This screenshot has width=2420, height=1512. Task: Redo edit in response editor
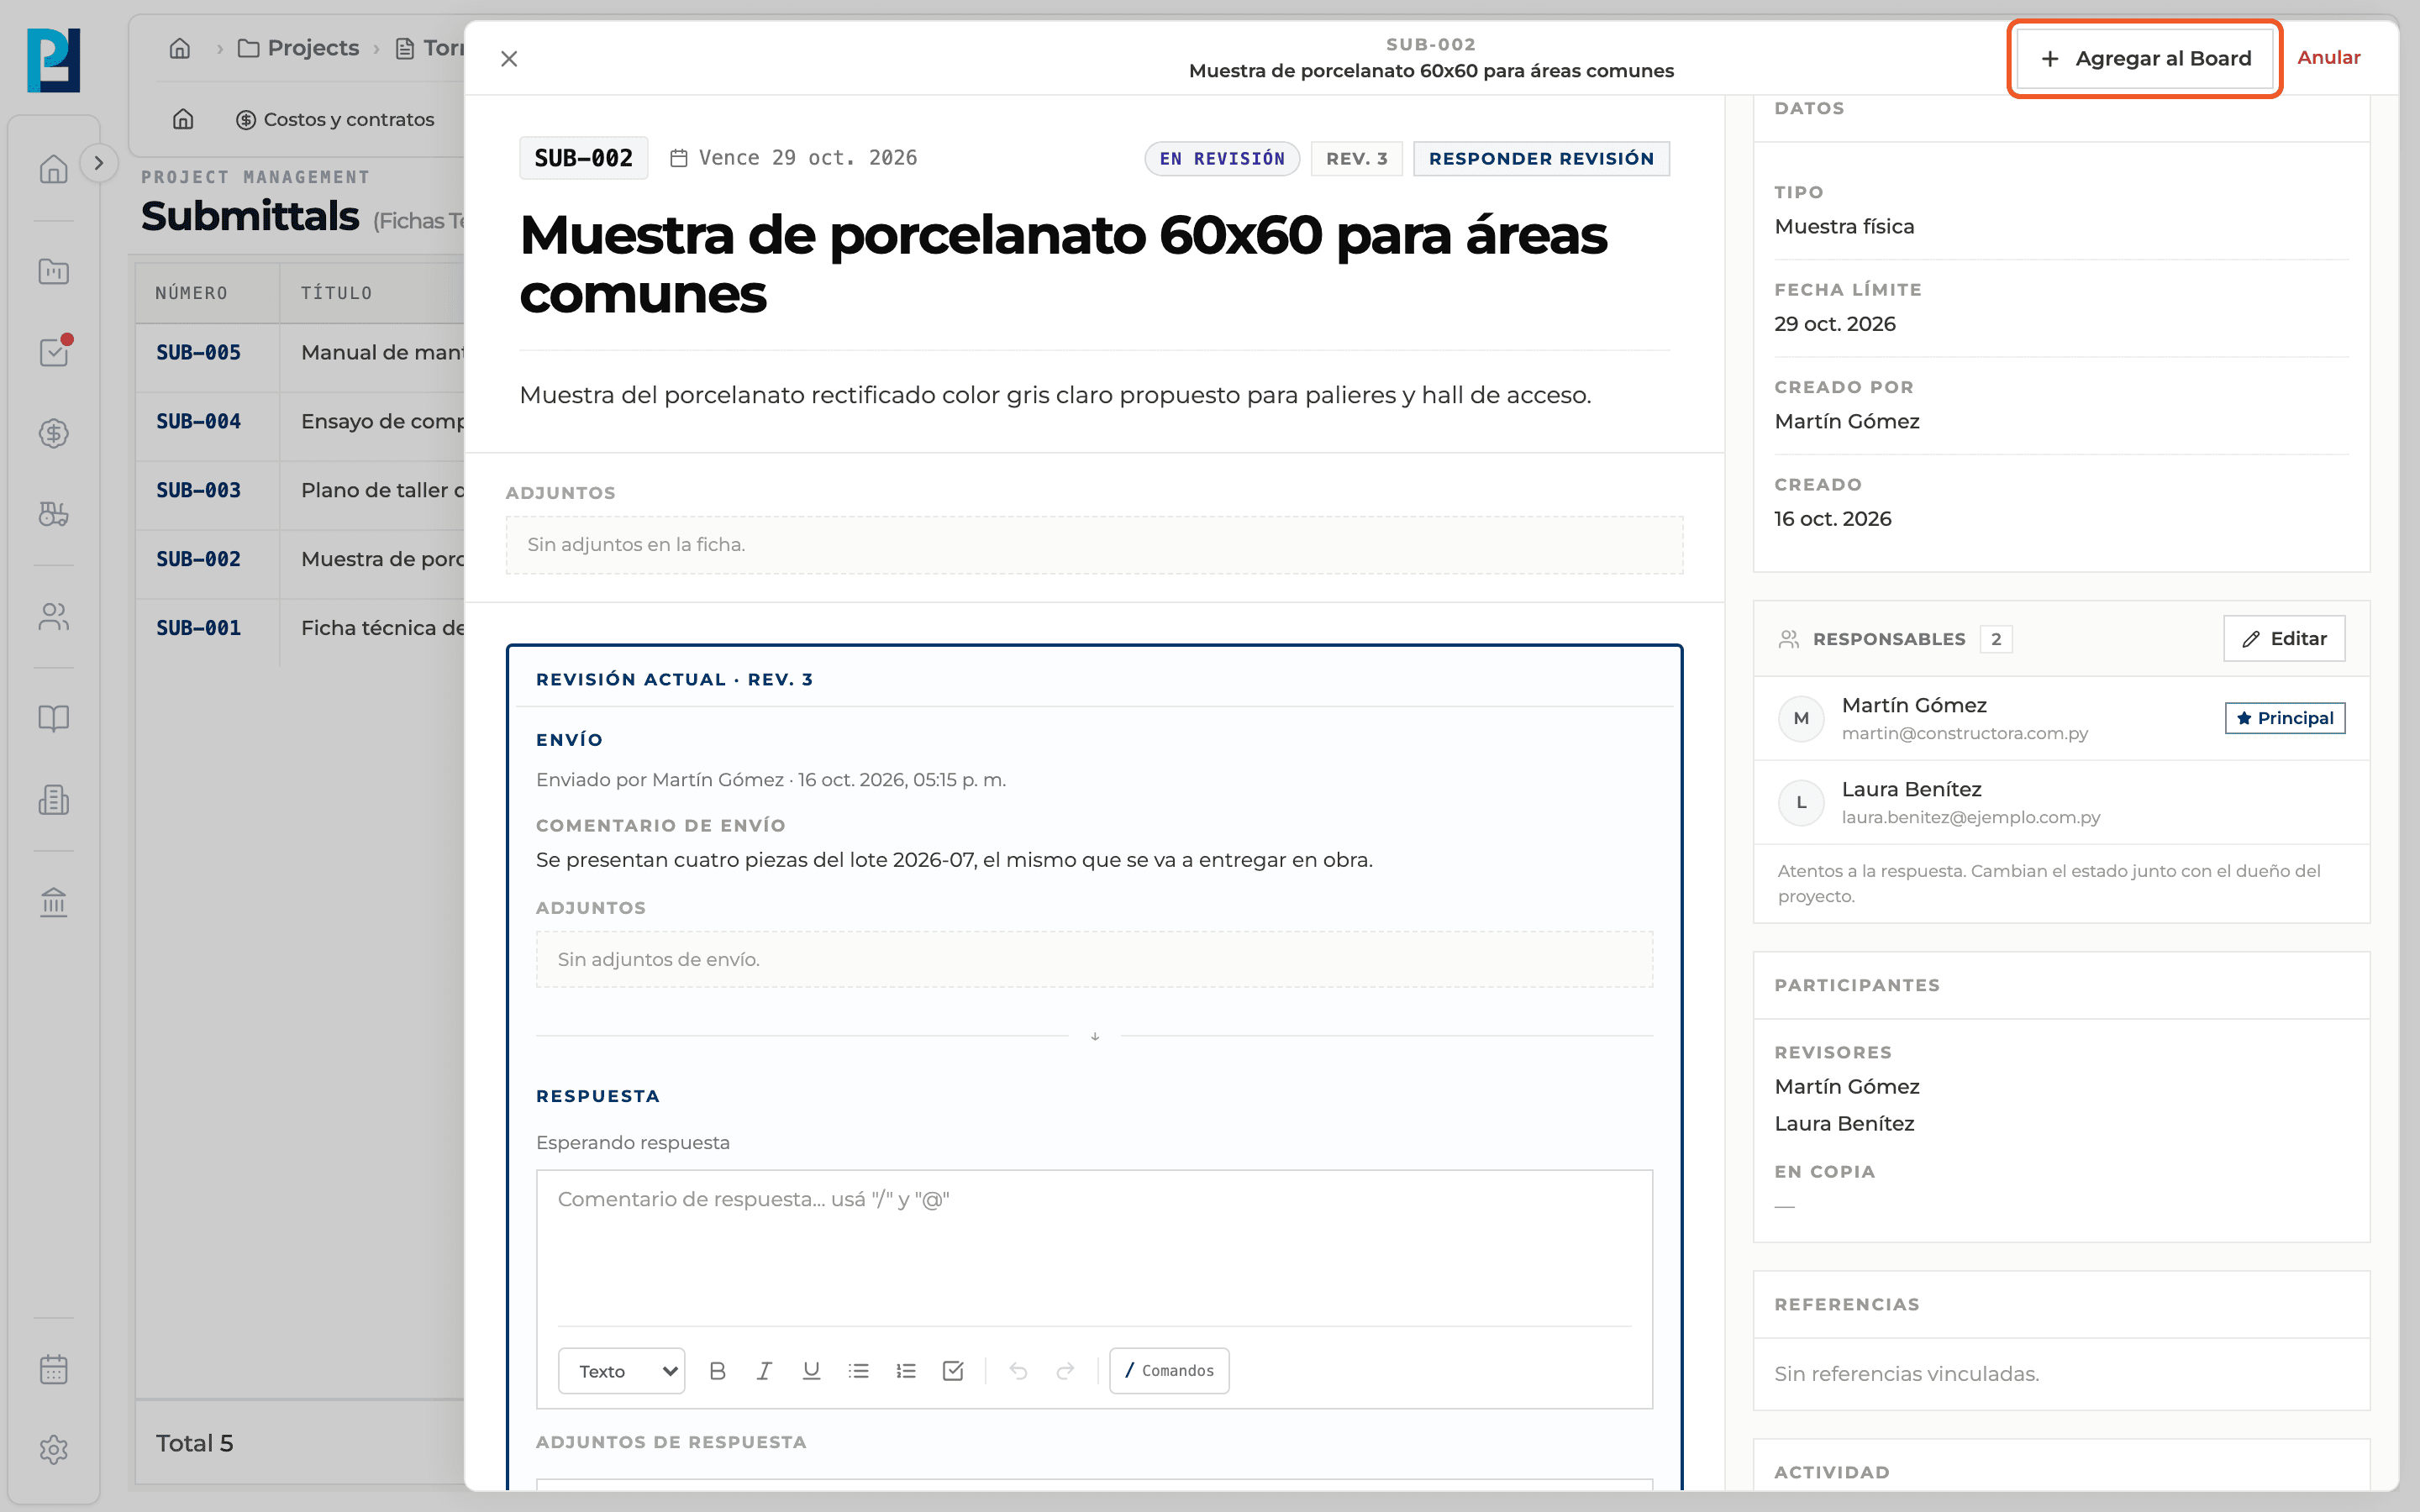pos(1065,1370)
